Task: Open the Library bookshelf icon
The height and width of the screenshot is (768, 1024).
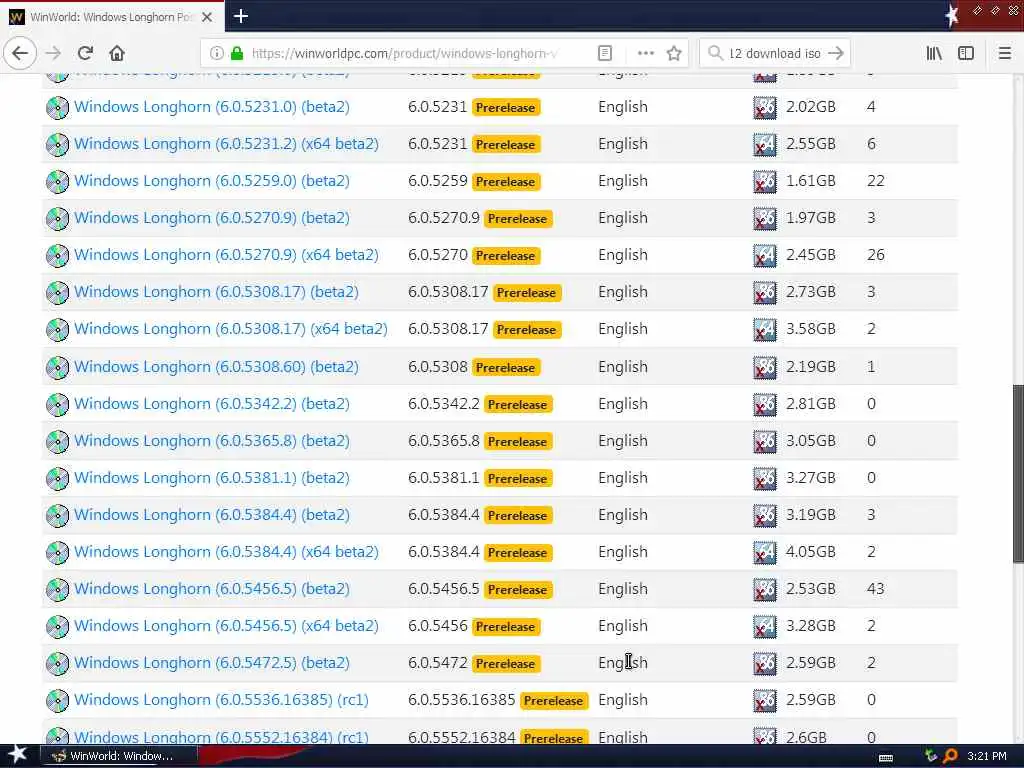Action: click(934, 54)
